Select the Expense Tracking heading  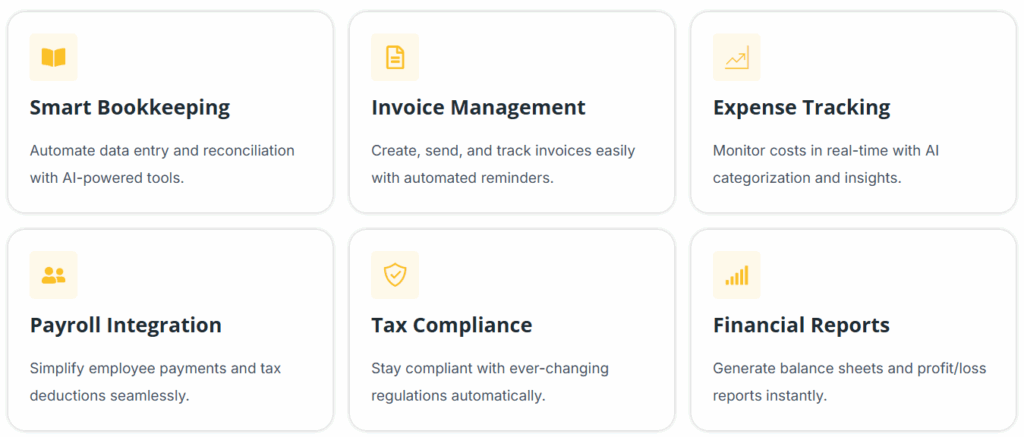pos(801,108)
